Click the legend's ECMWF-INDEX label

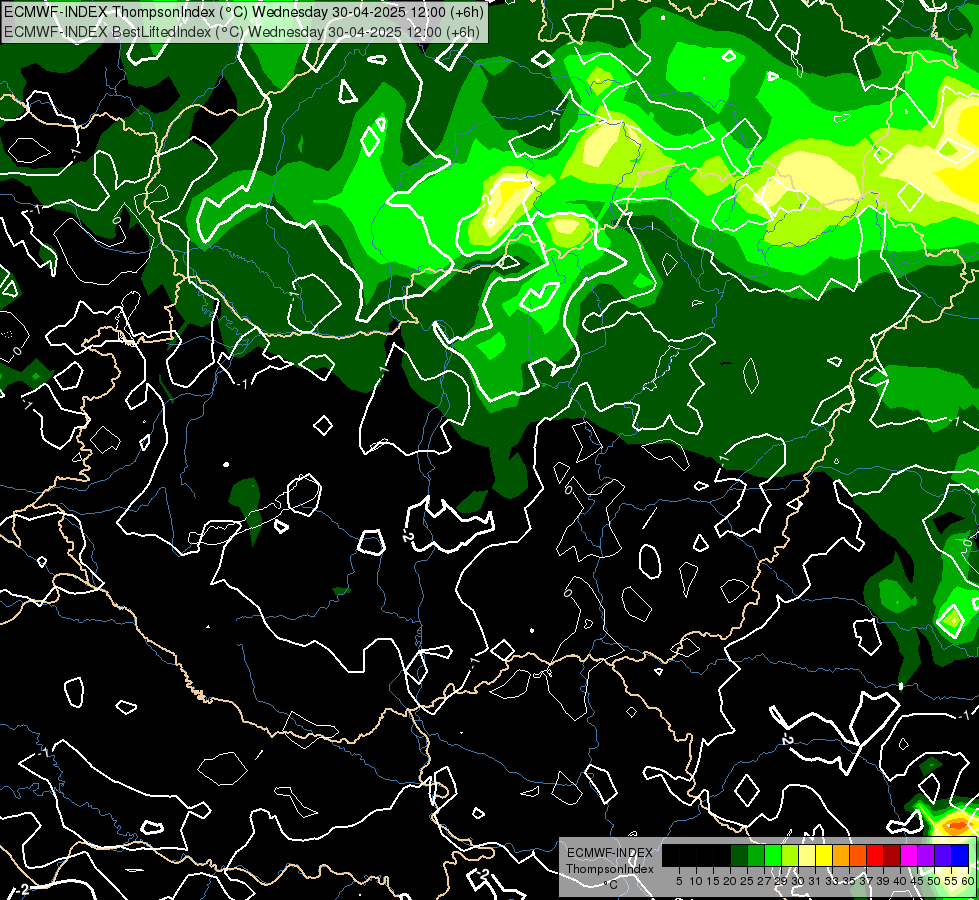[x=610, y=853]
